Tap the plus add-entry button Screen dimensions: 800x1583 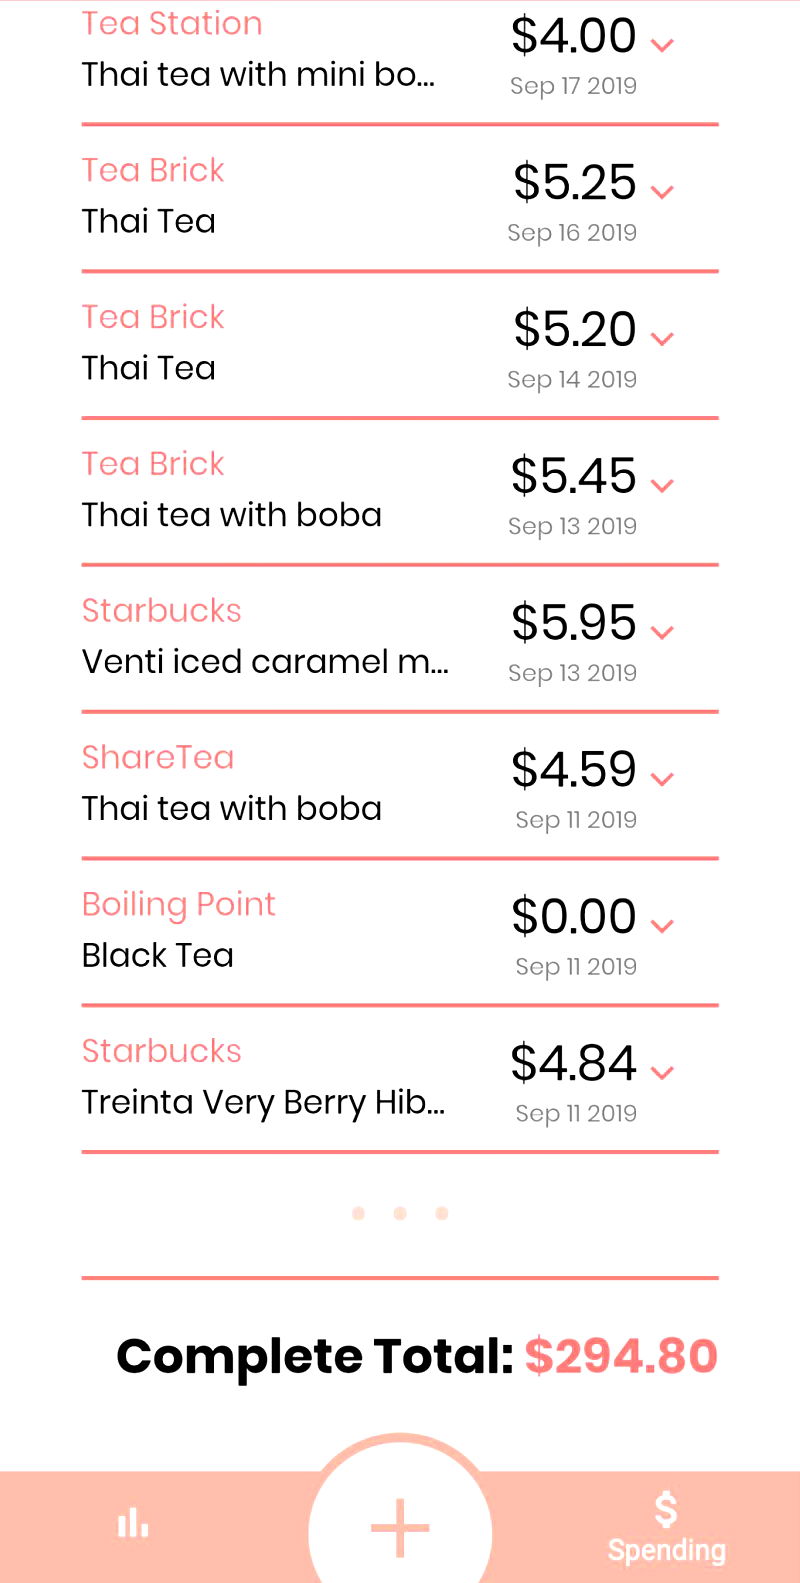pyautogui.click(x=400, y=1528)
